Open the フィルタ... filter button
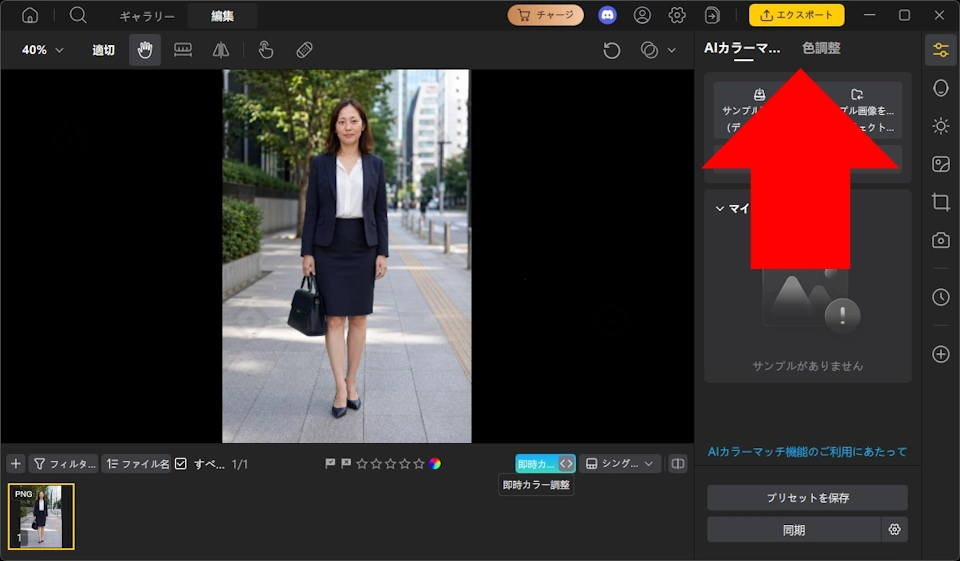This screenshot has width=960, height=561. [64, 464]
